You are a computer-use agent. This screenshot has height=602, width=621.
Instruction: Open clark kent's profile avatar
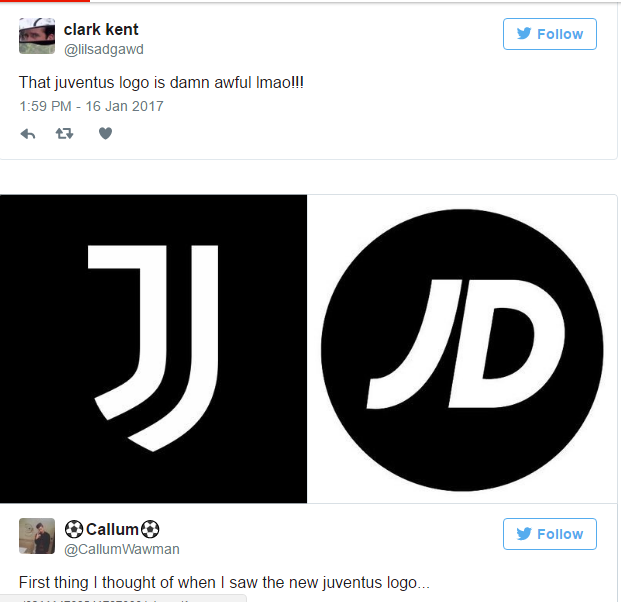37,36
